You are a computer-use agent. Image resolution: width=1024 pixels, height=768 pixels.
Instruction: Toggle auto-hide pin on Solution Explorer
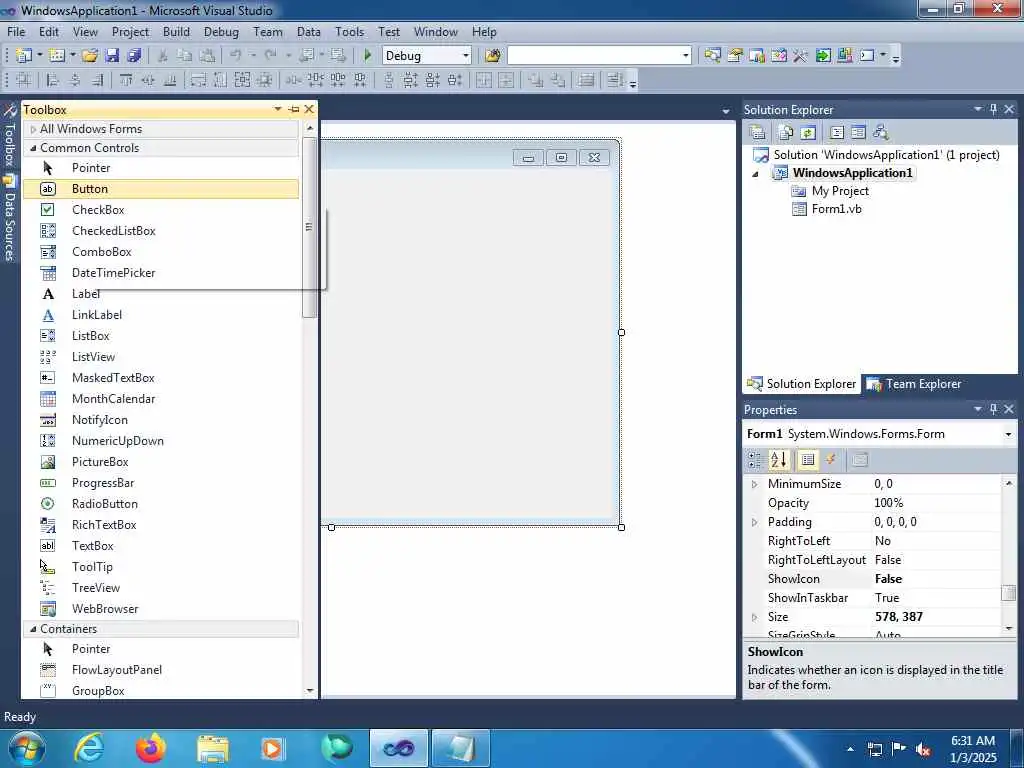coord(993,109)
